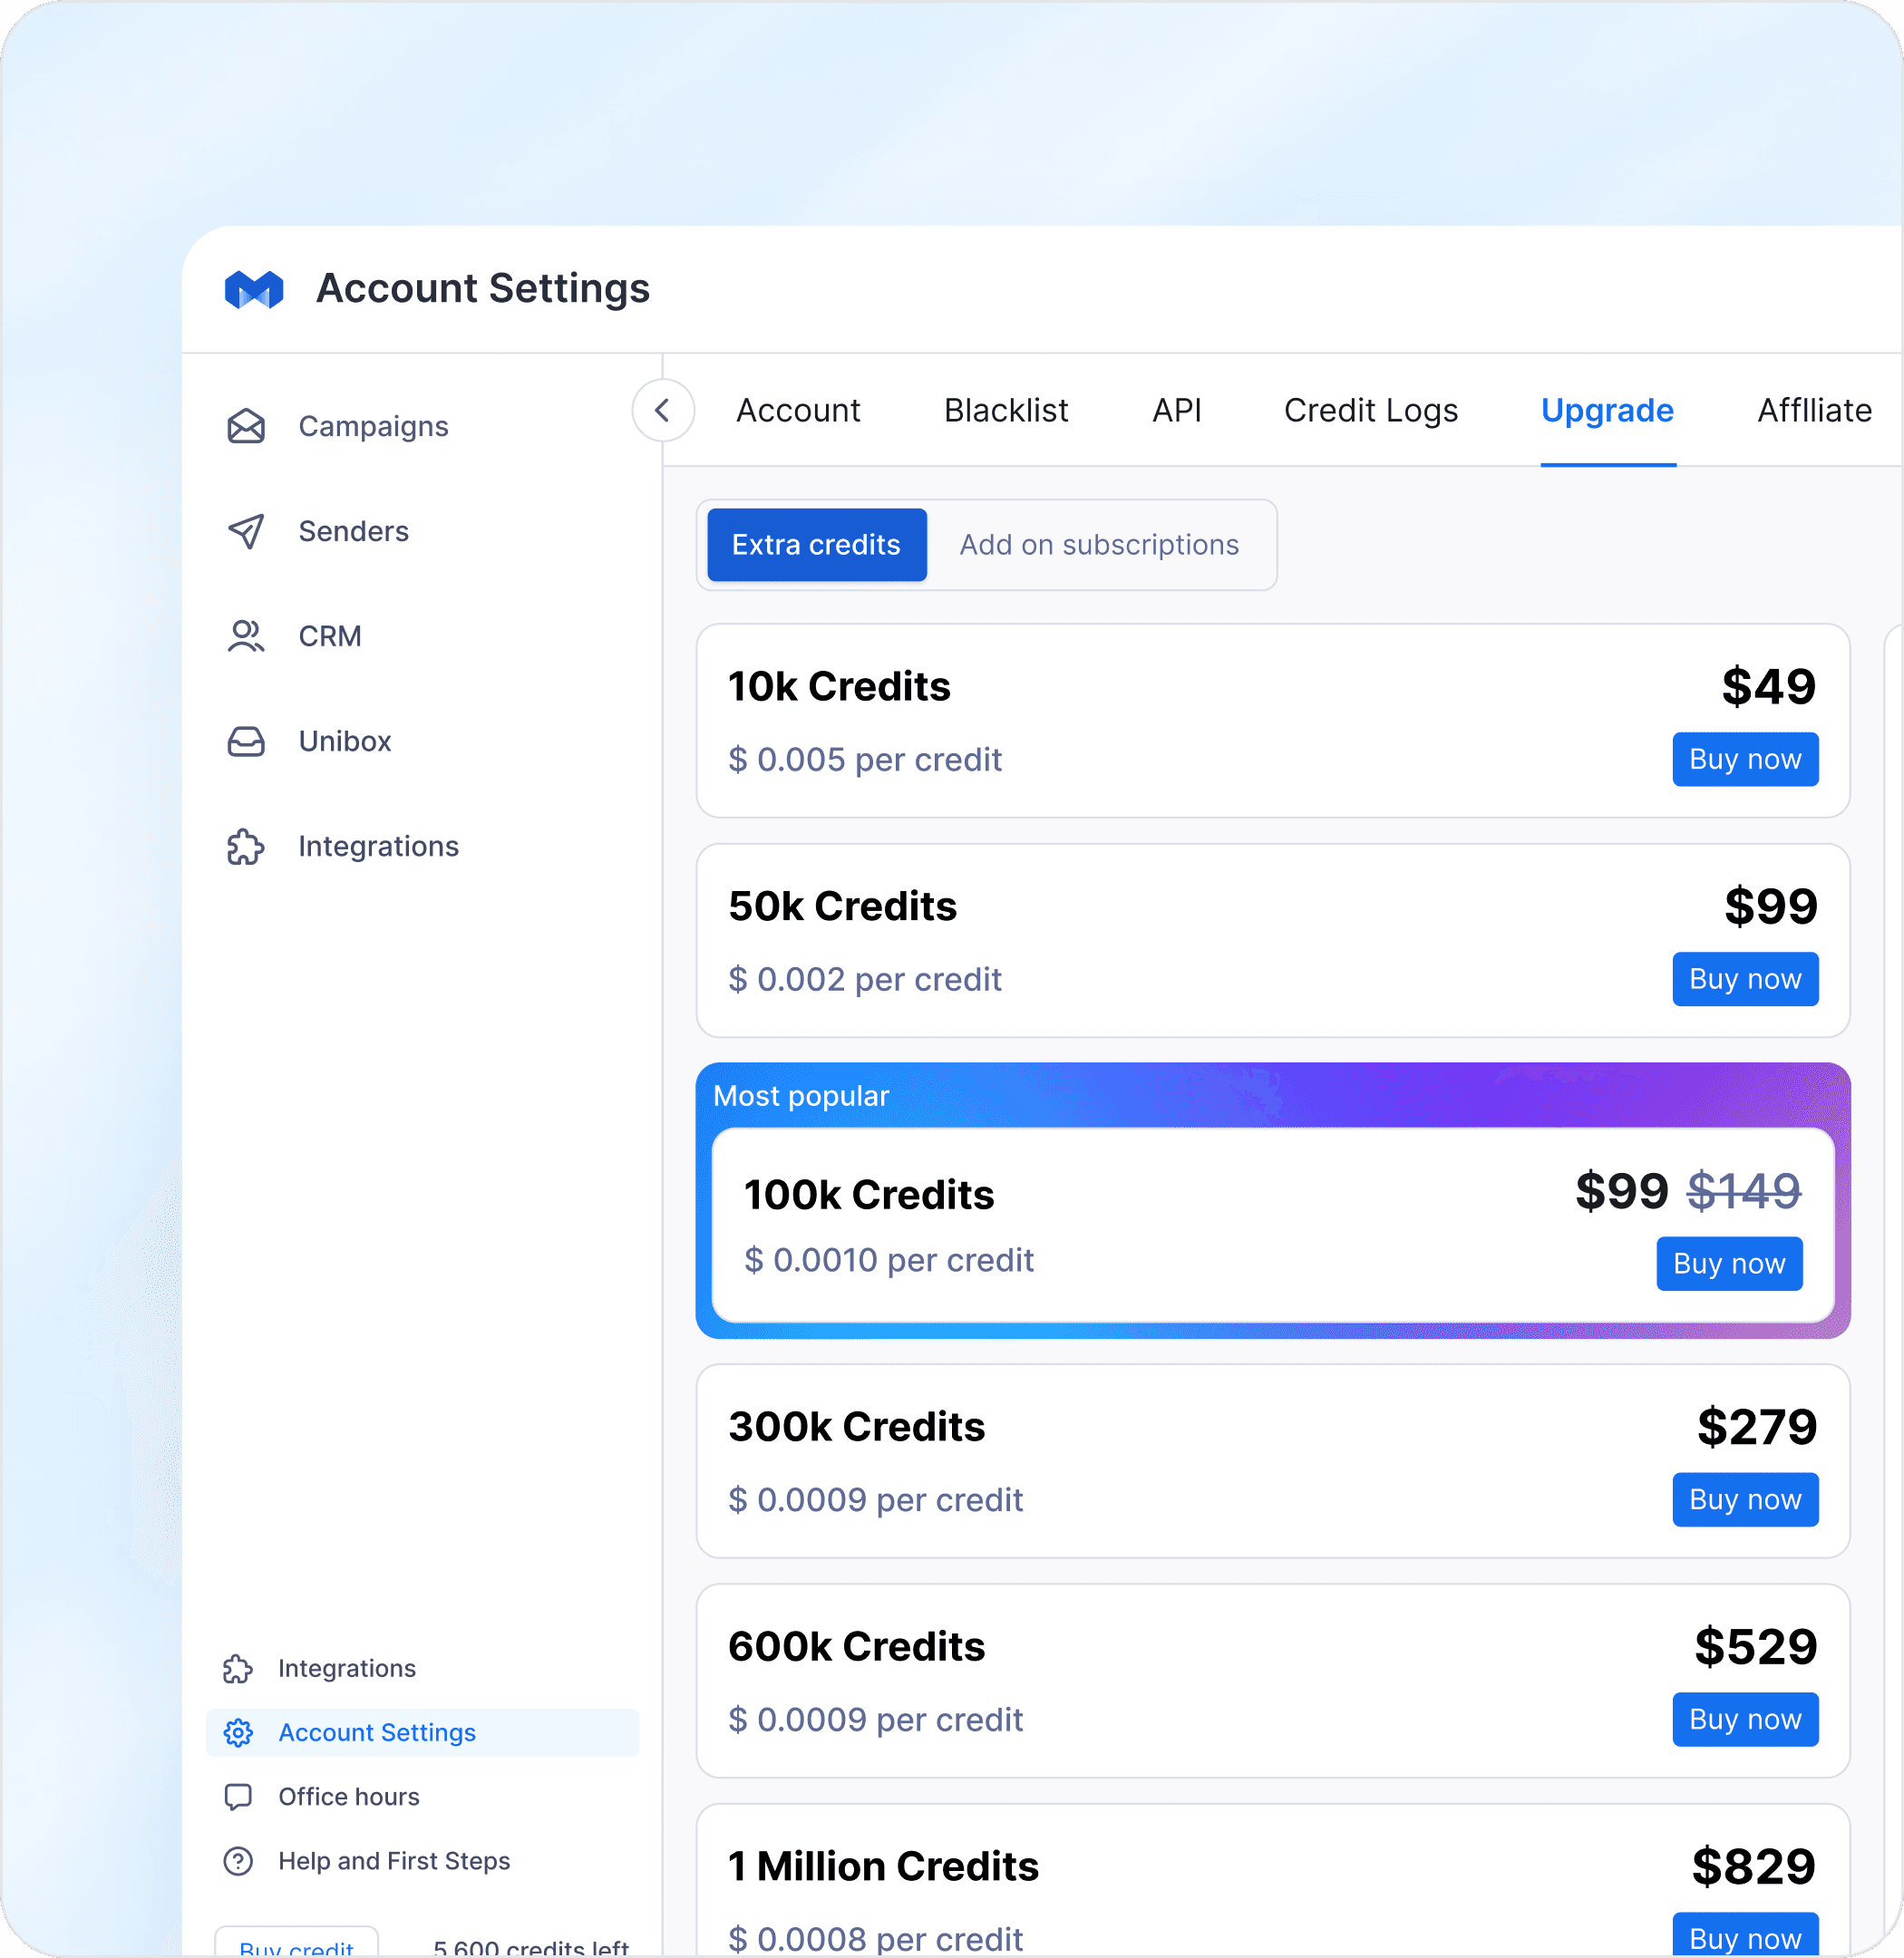Click the Account Settings gear icon
Screen dimensions: 1904x1958
coord(238,1732)
